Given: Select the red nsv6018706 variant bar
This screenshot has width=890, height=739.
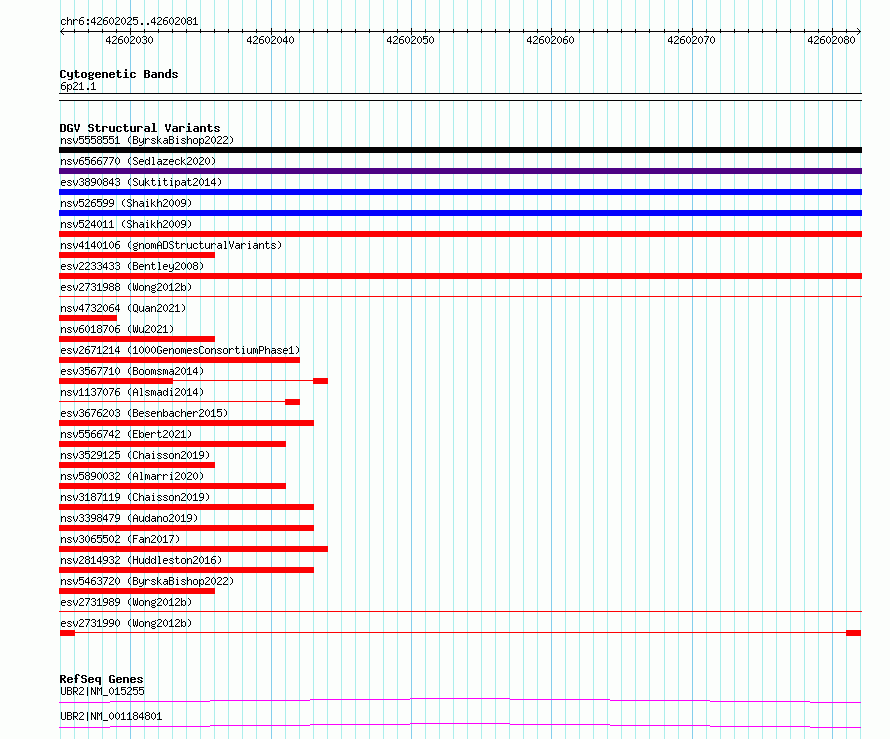Looking at the screenshot, I should click(137, 339).
